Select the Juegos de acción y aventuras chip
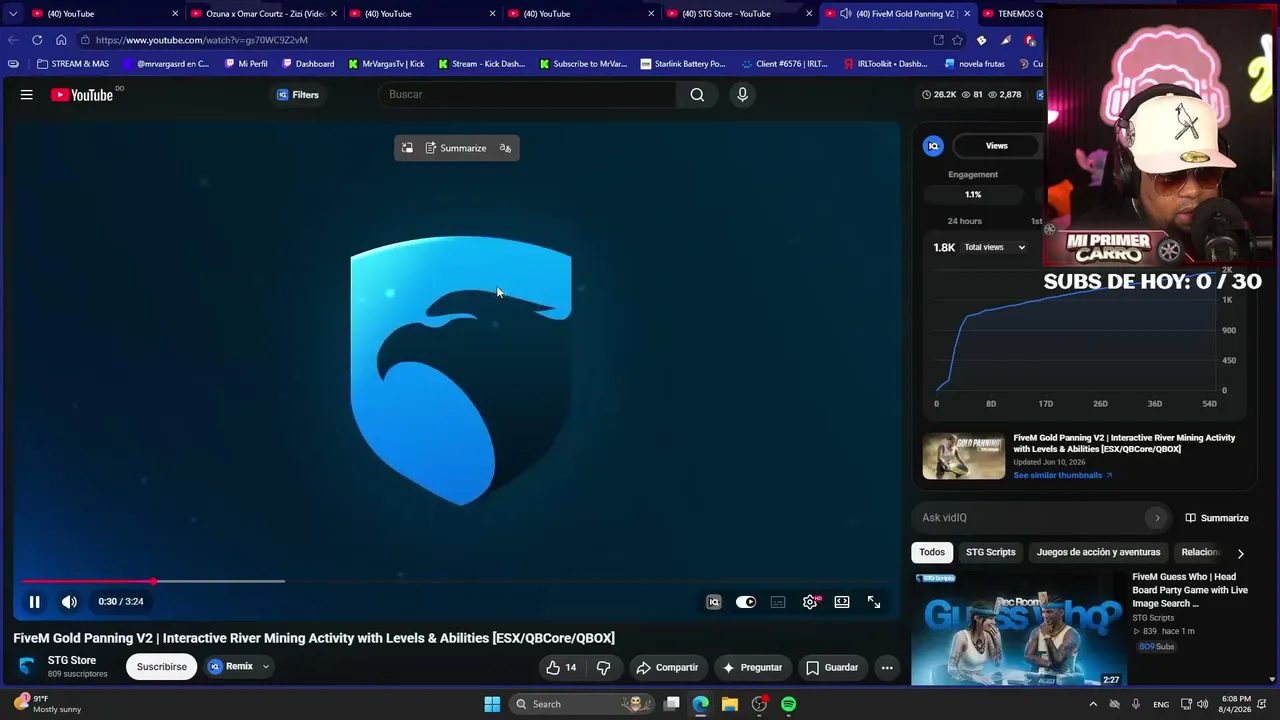1280x720 pixels. [1098, 552]
